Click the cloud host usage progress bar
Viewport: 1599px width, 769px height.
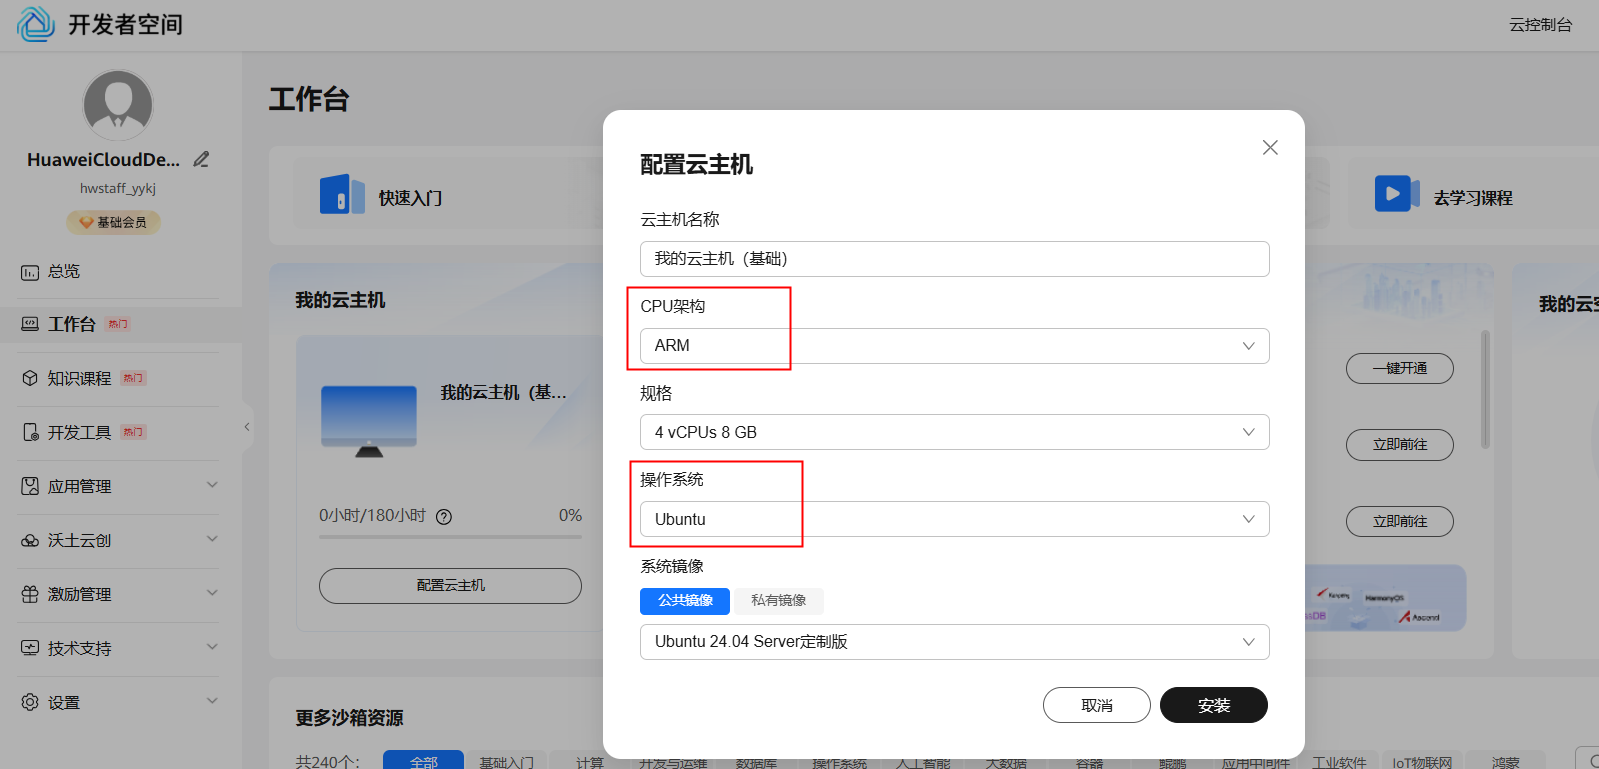pos(450,537)
